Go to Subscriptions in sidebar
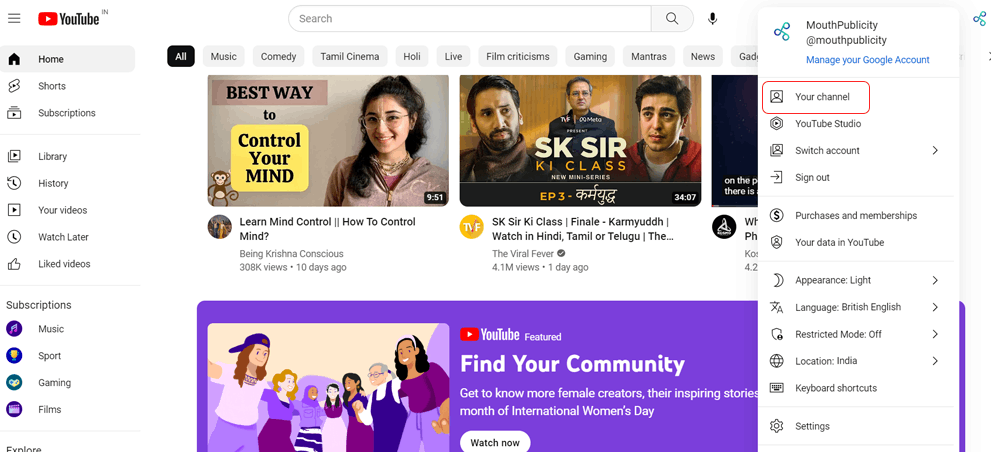The height and width of the screenshot is (452, 991). [68, 113]
